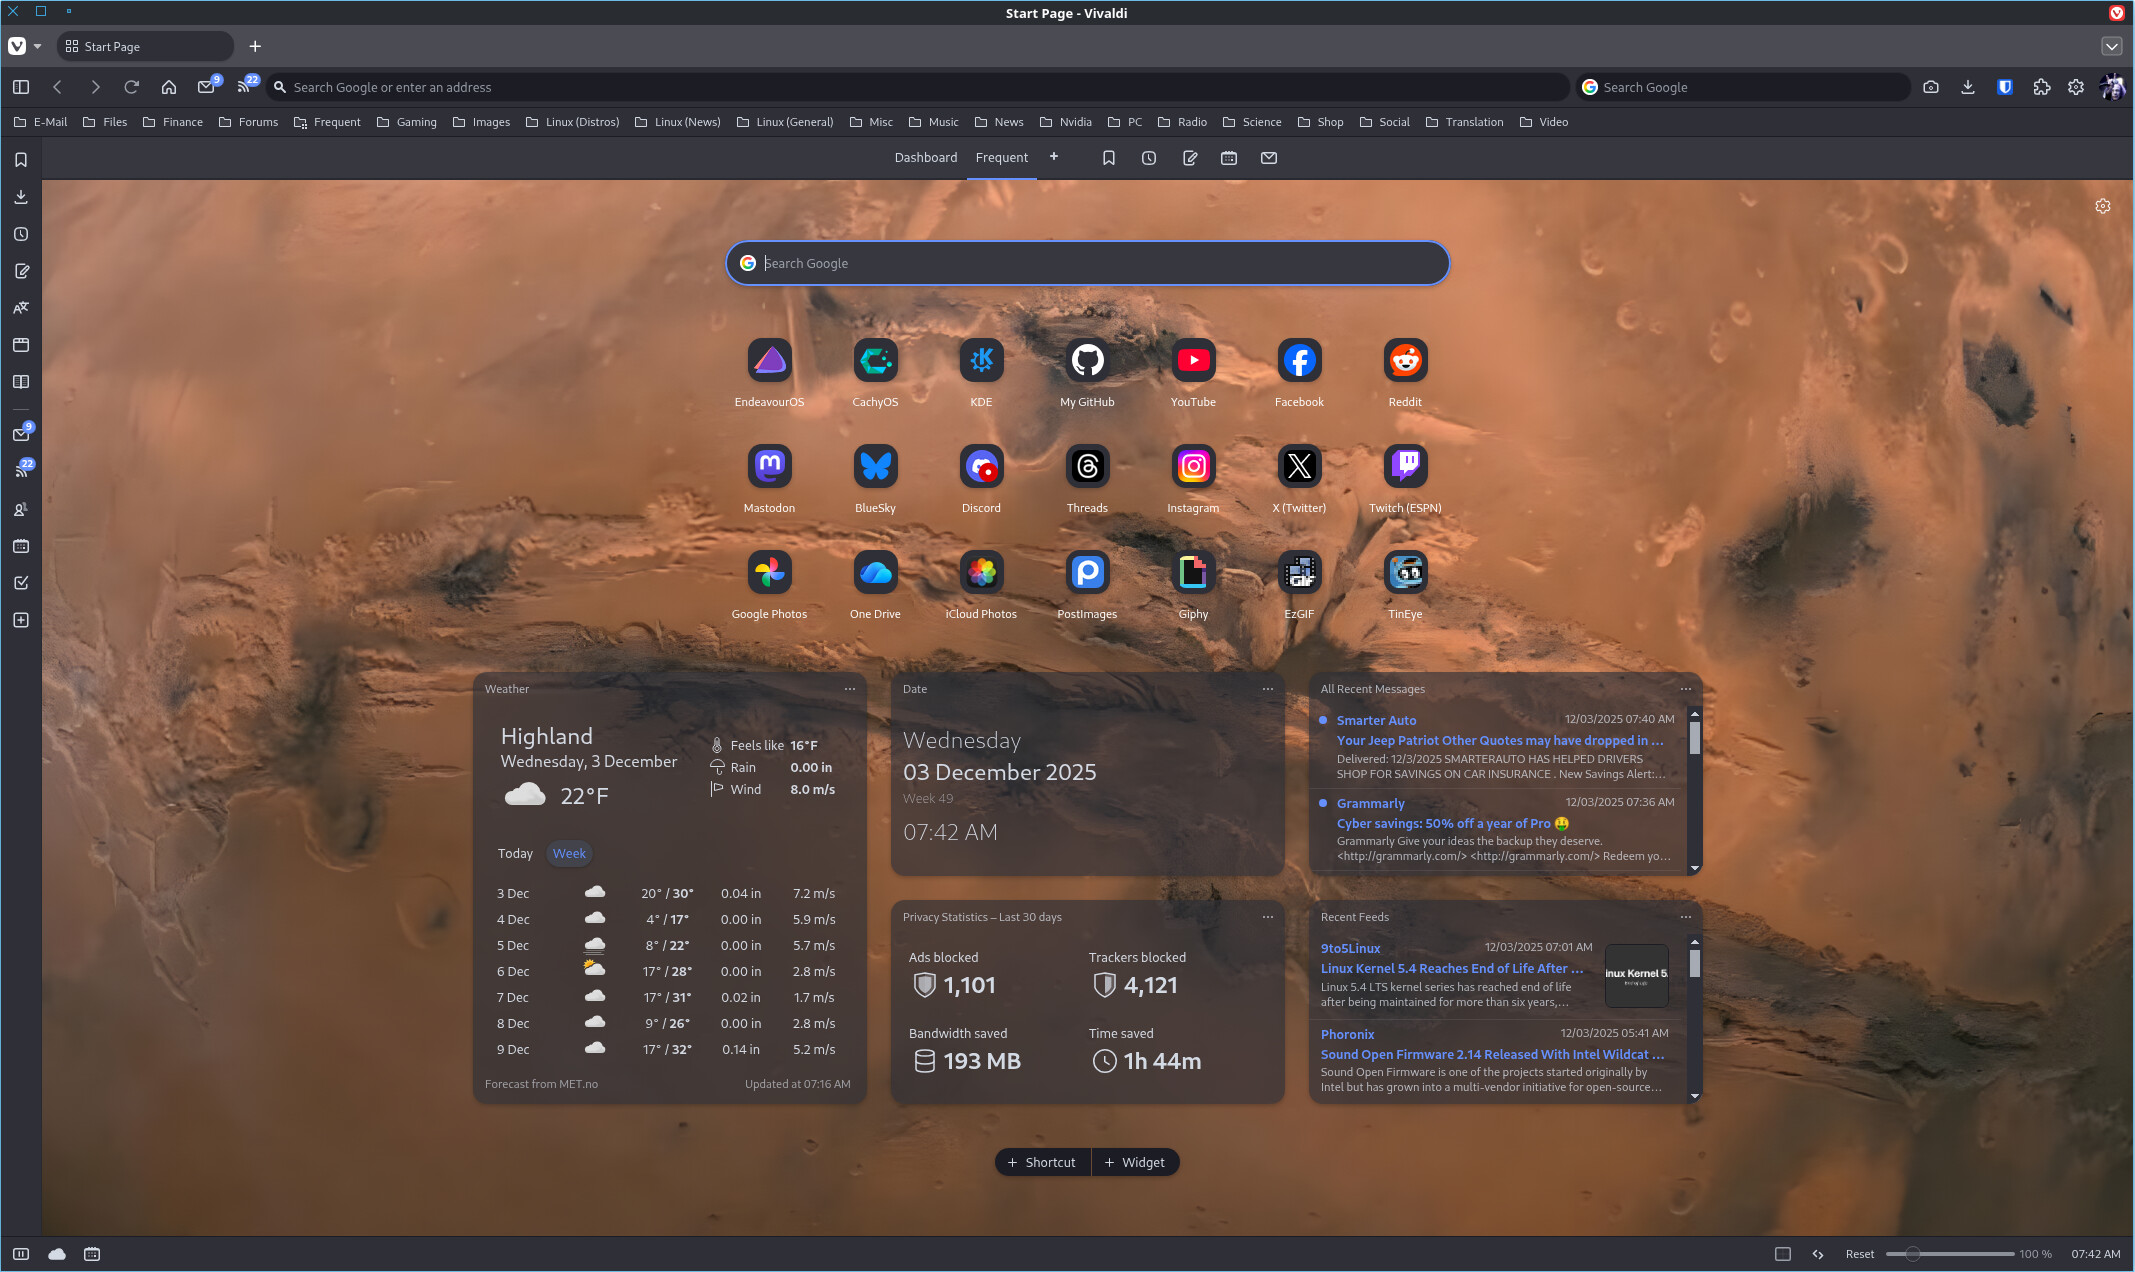Viewport: 2135px width, 1272px height.
Task: Expand the tab list chevron at top right
Action: (2111, 46)
